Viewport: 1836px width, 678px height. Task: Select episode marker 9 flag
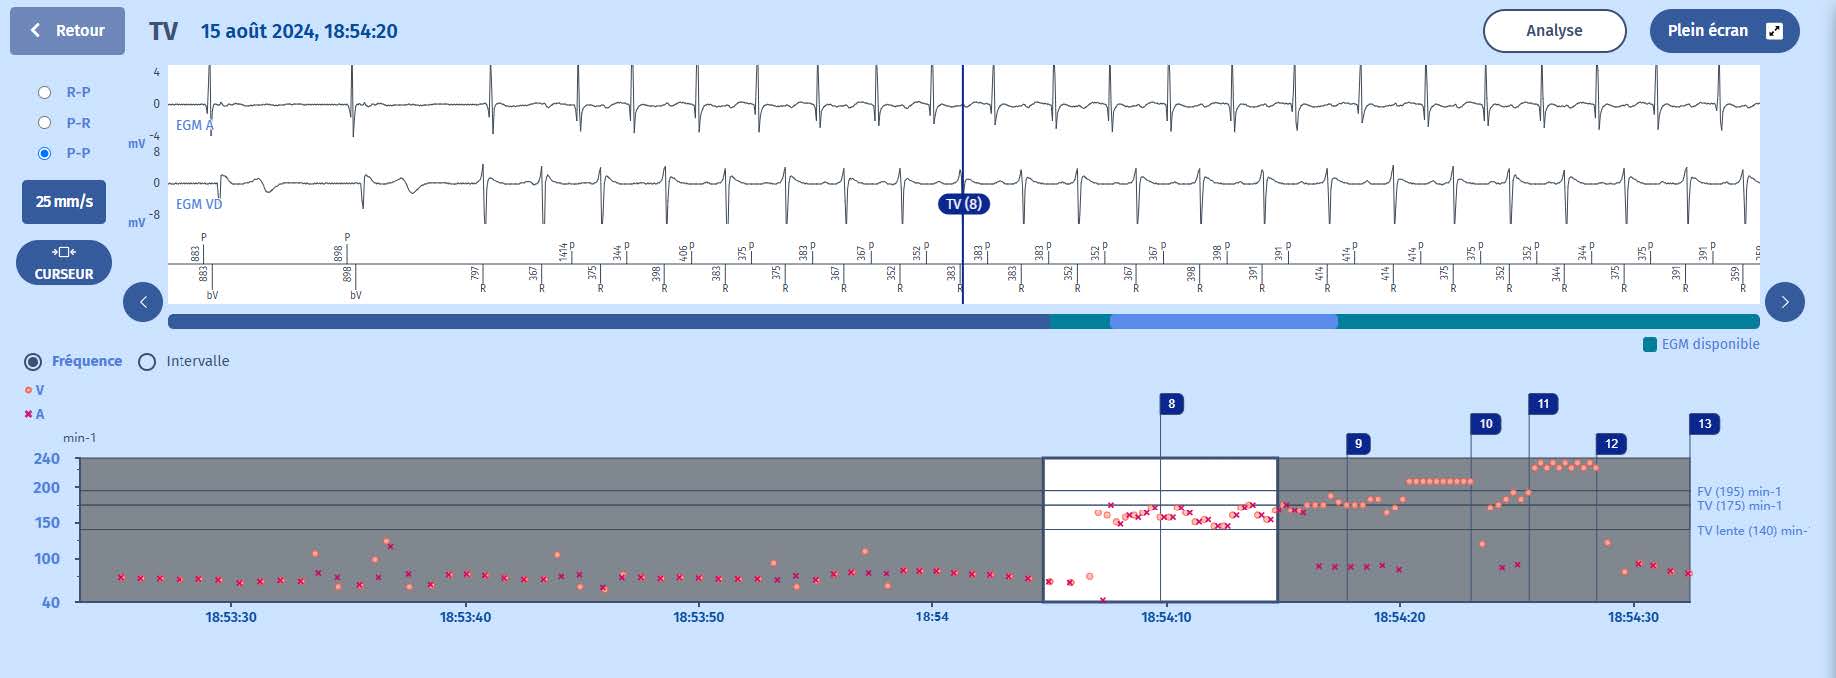pyautogui.click(x=1358, y=443)
